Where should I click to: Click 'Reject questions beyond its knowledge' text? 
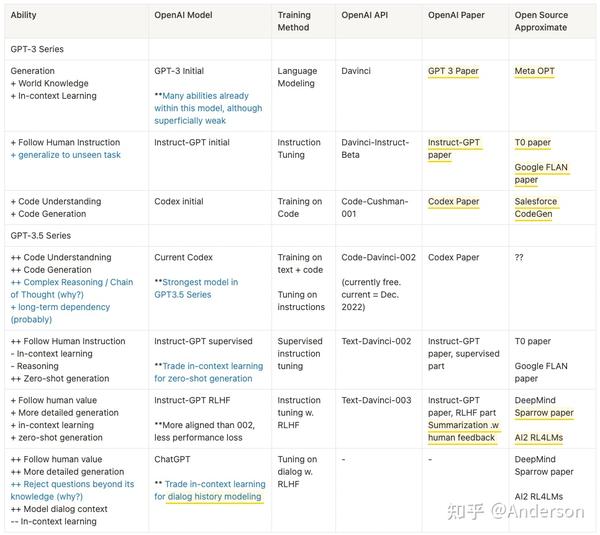(x=72, y=490)
